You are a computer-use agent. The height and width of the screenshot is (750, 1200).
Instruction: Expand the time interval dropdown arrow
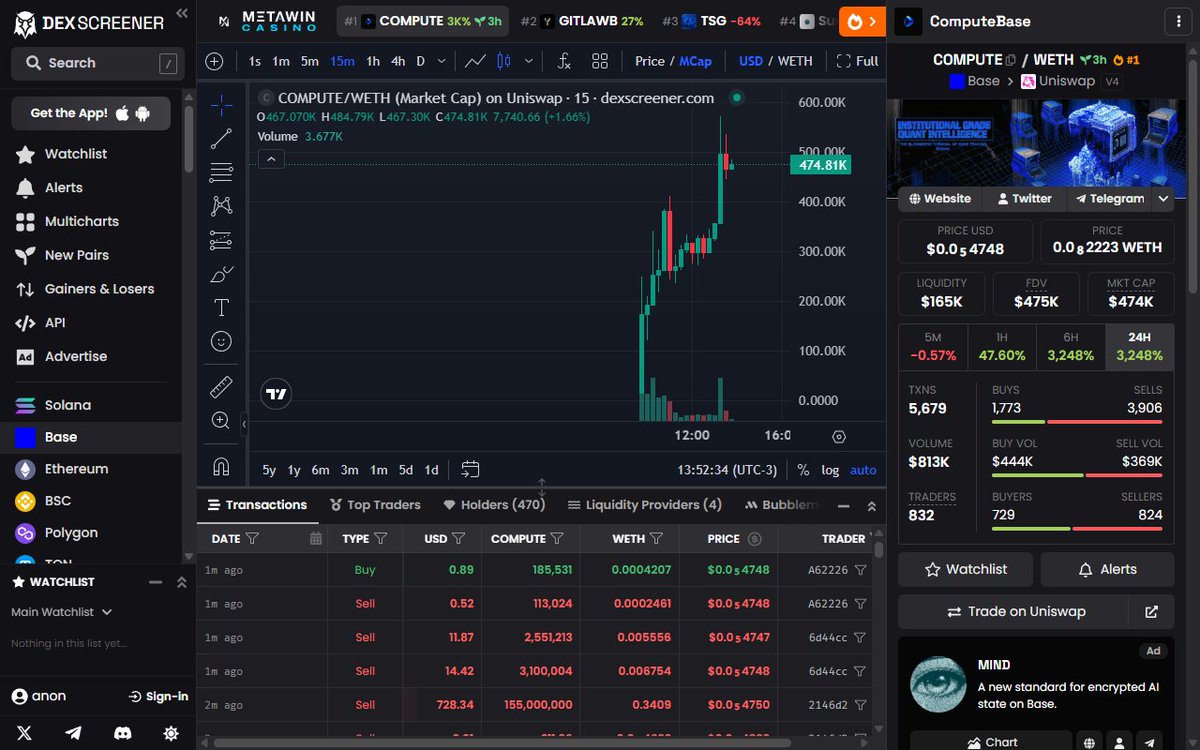[440, 61]
